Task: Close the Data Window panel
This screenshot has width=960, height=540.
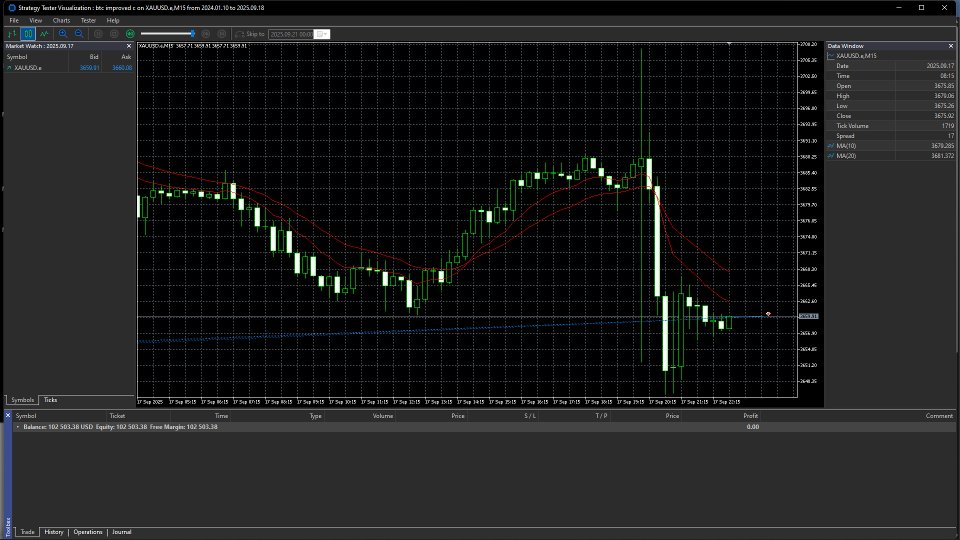Action: (951, 46)
